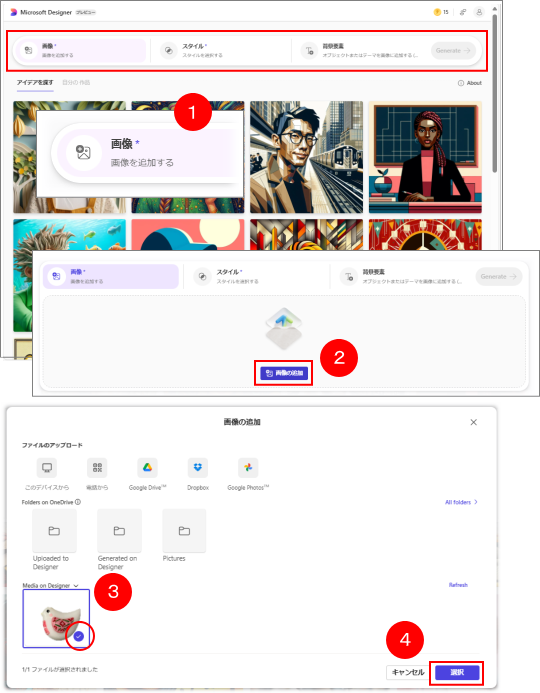Choose the Google Photos icon

pyautogui.click(x=248, y=468)
